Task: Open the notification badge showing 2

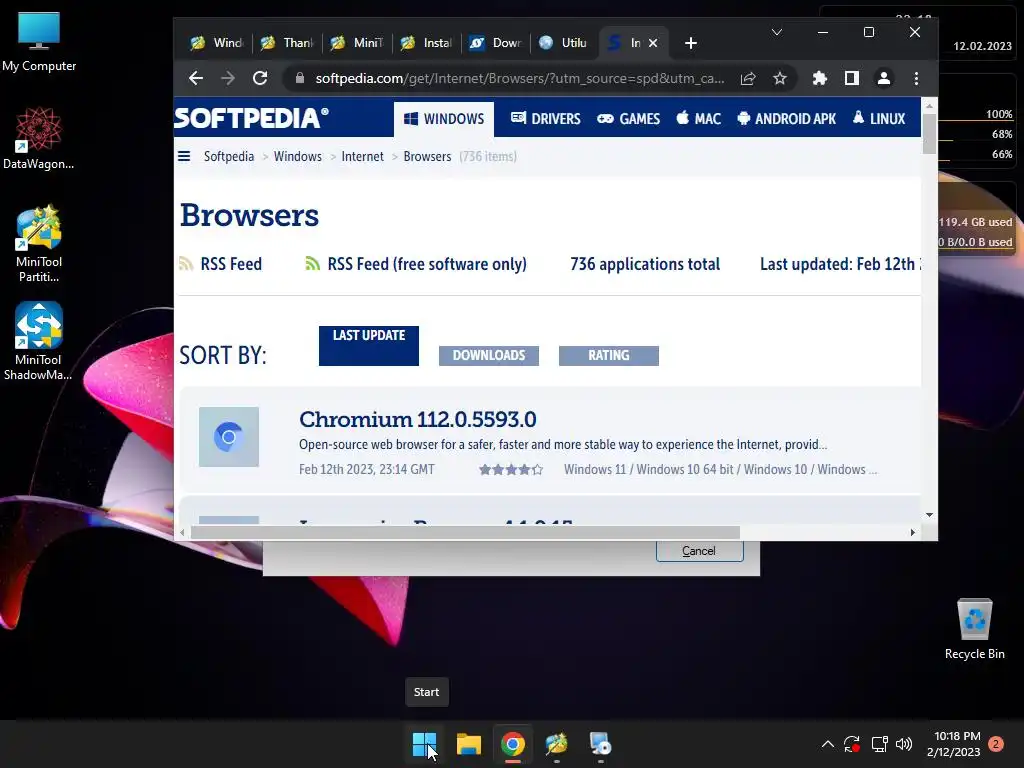Action: (996, 744)
